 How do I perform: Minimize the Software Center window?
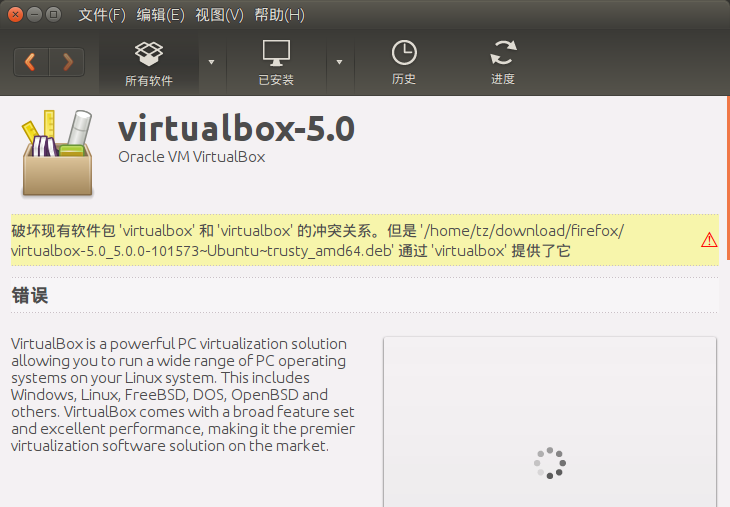pyautogui.click(x=34, y=15)
